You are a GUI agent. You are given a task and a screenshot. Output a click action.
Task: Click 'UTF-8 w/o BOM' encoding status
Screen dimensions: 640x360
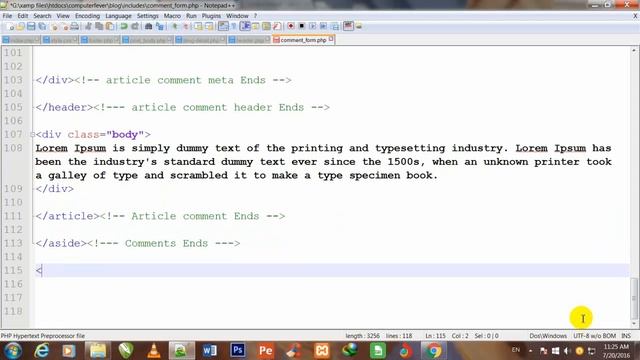click(594, 336)
